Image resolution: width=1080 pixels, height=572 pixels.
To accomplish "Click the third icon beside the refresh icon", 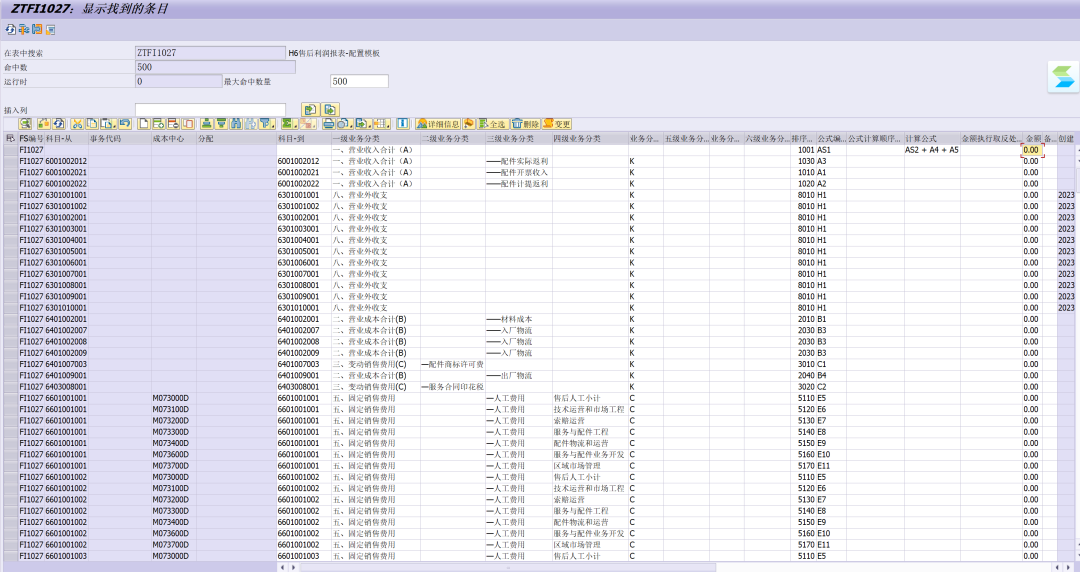I will pos(37,30).
